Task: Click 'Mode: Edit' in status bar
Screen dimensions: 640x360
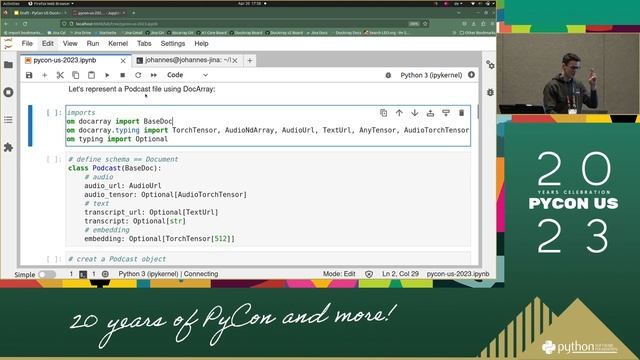Action: point(339,274)
